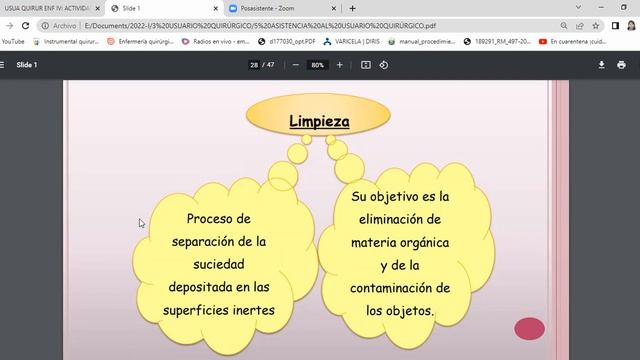The height and width of the screenshot is (360, 640).
Task: Download the PDF file
Action: click(602, 65)
